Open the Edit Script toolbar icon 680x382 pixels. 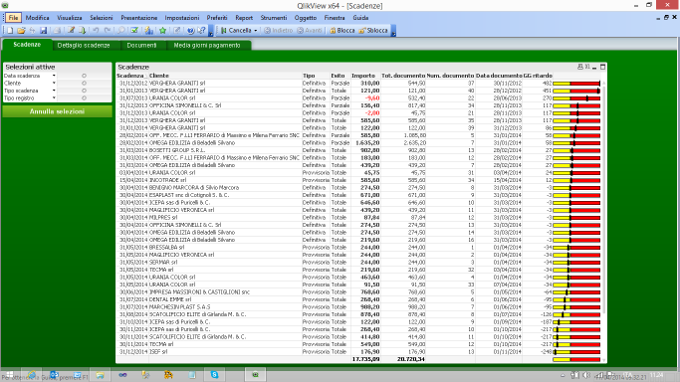click(71, 30)
